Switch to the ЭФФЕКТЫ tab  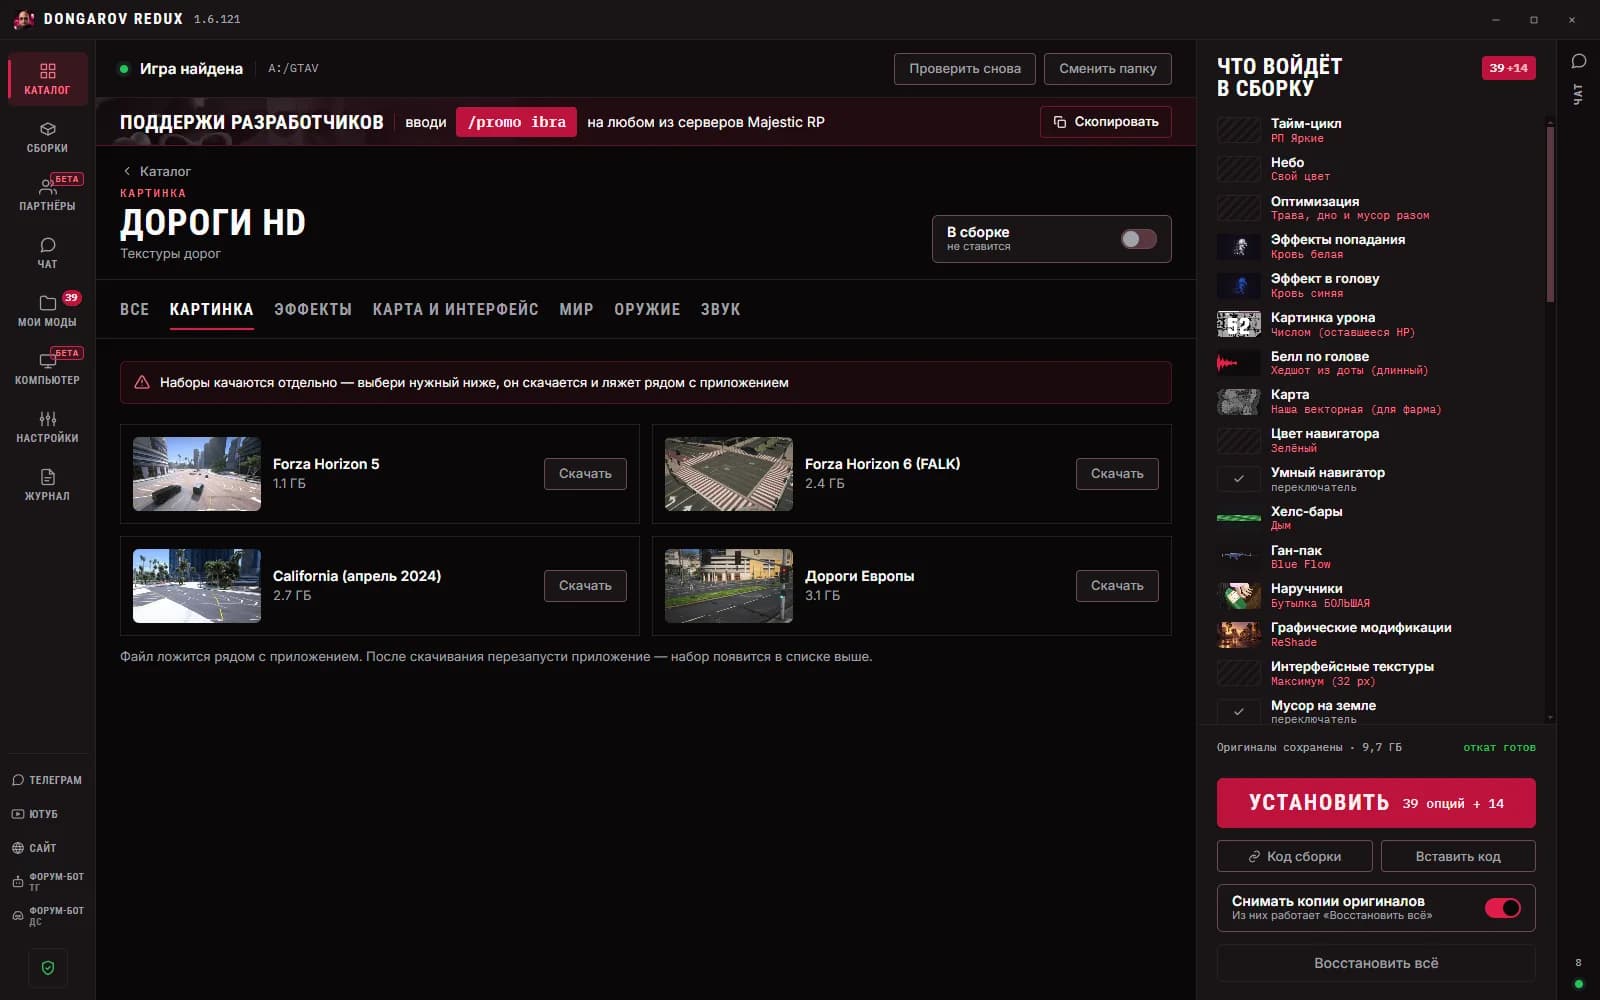[x=313, y=310]
